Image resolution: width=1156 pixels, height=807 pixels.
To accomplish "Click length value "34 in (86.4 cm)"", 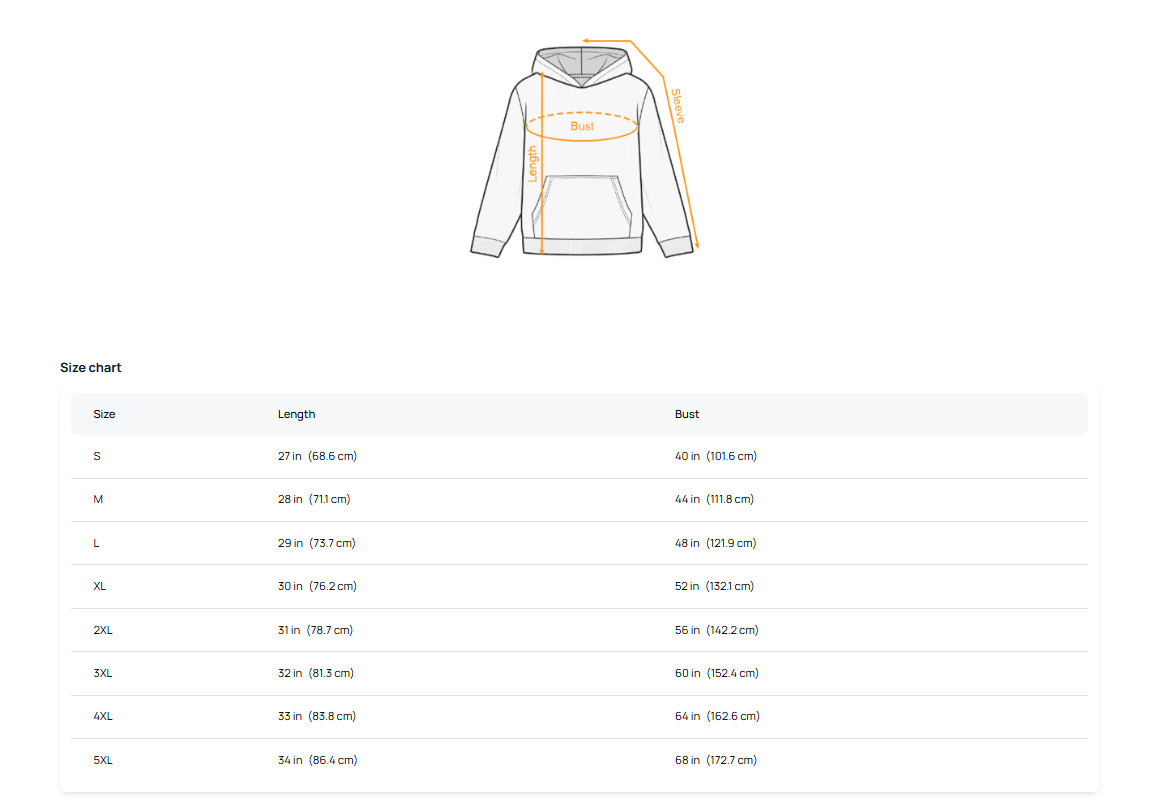I will (x=318, y=760).
